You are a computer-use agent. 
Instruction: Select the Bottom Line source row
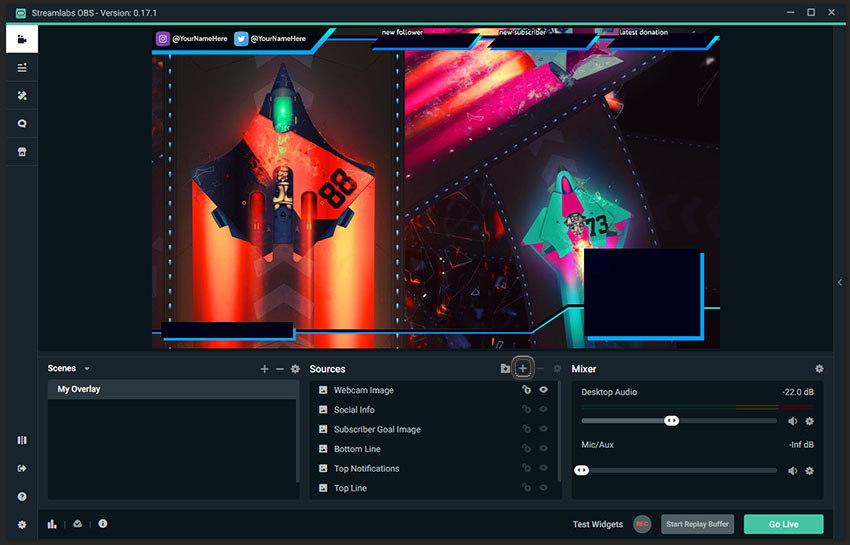coord(434,448)
